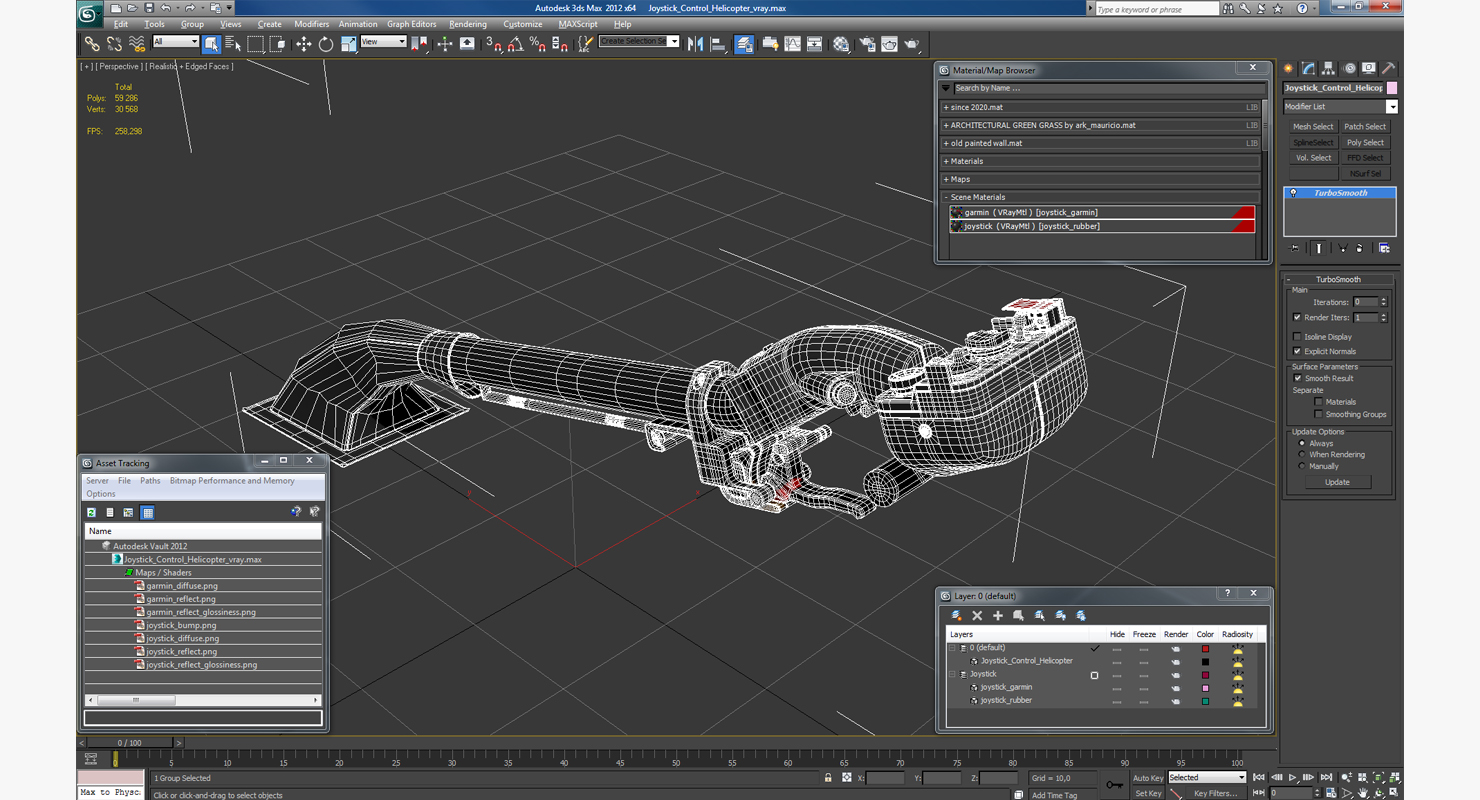Click the Mirror tool icon

tap(696, 44)
